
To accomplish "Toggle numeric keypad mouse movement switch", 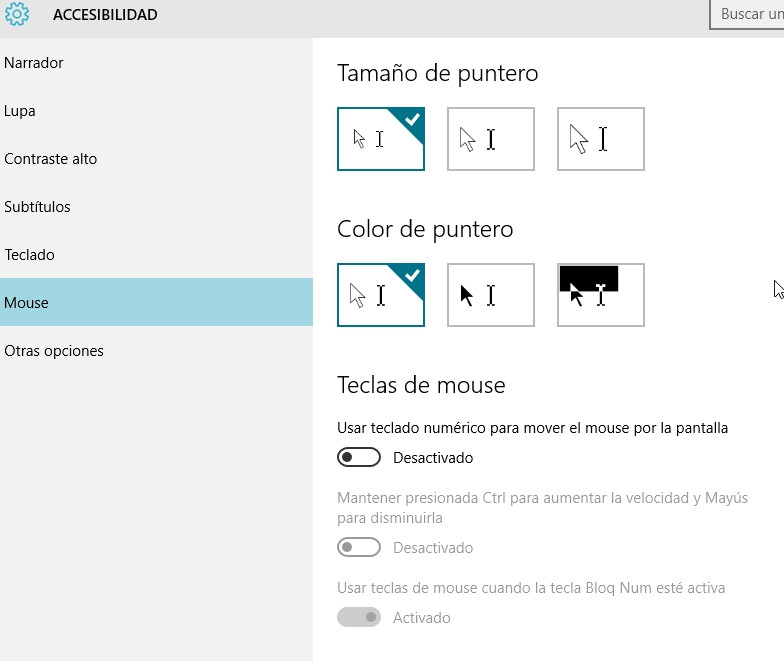I will 359,458.
